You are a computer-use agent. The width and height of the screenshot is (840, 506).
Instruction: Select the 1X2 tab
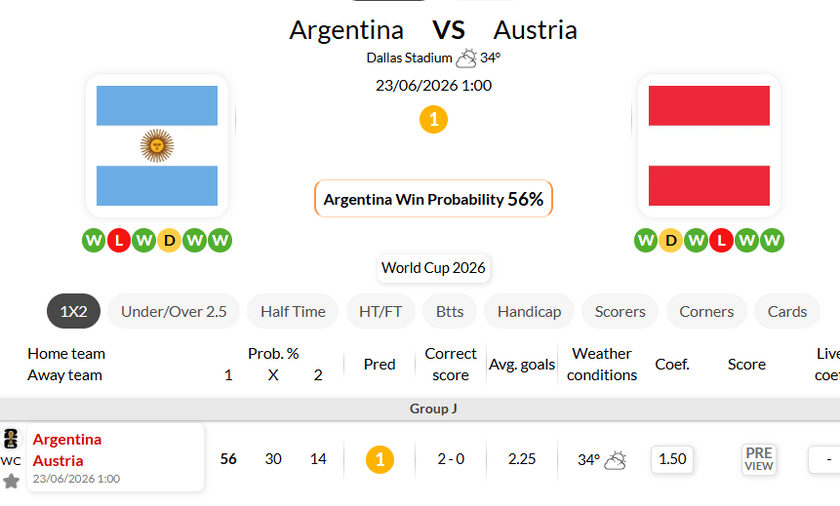click(73, 311)
